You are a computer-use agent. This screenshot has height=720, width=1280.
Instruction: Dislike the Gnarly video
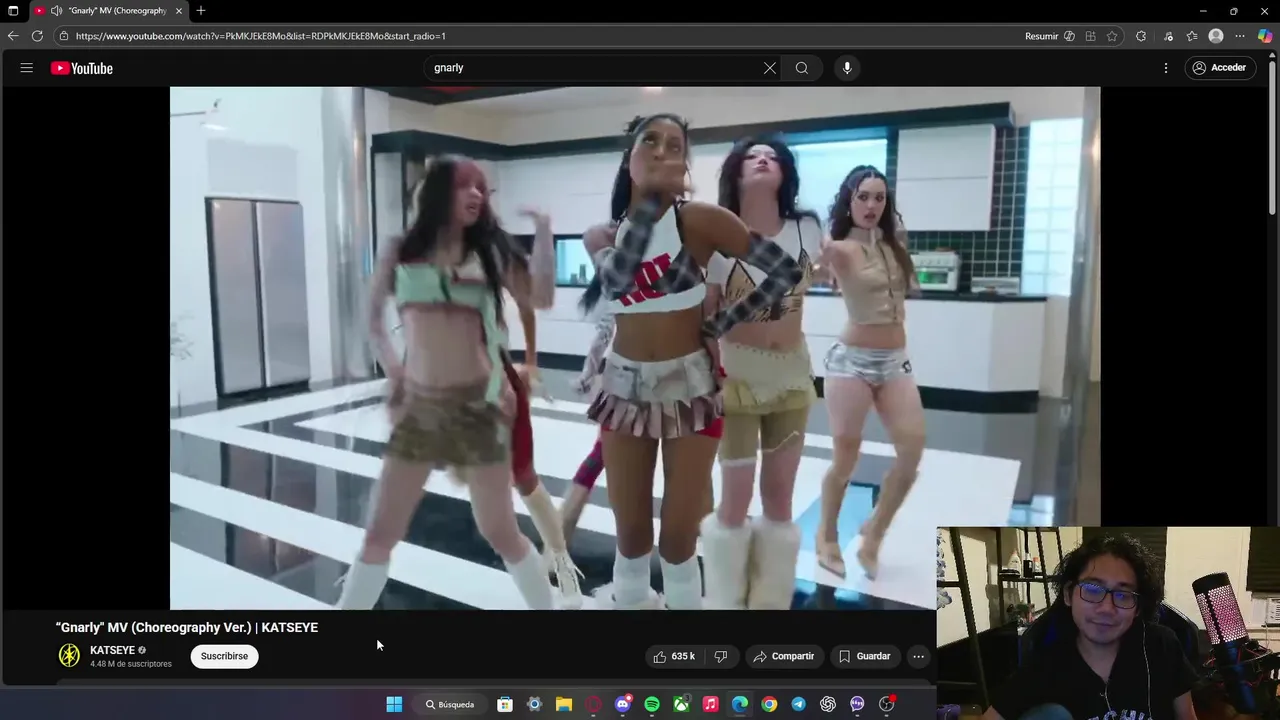(721, 656)
